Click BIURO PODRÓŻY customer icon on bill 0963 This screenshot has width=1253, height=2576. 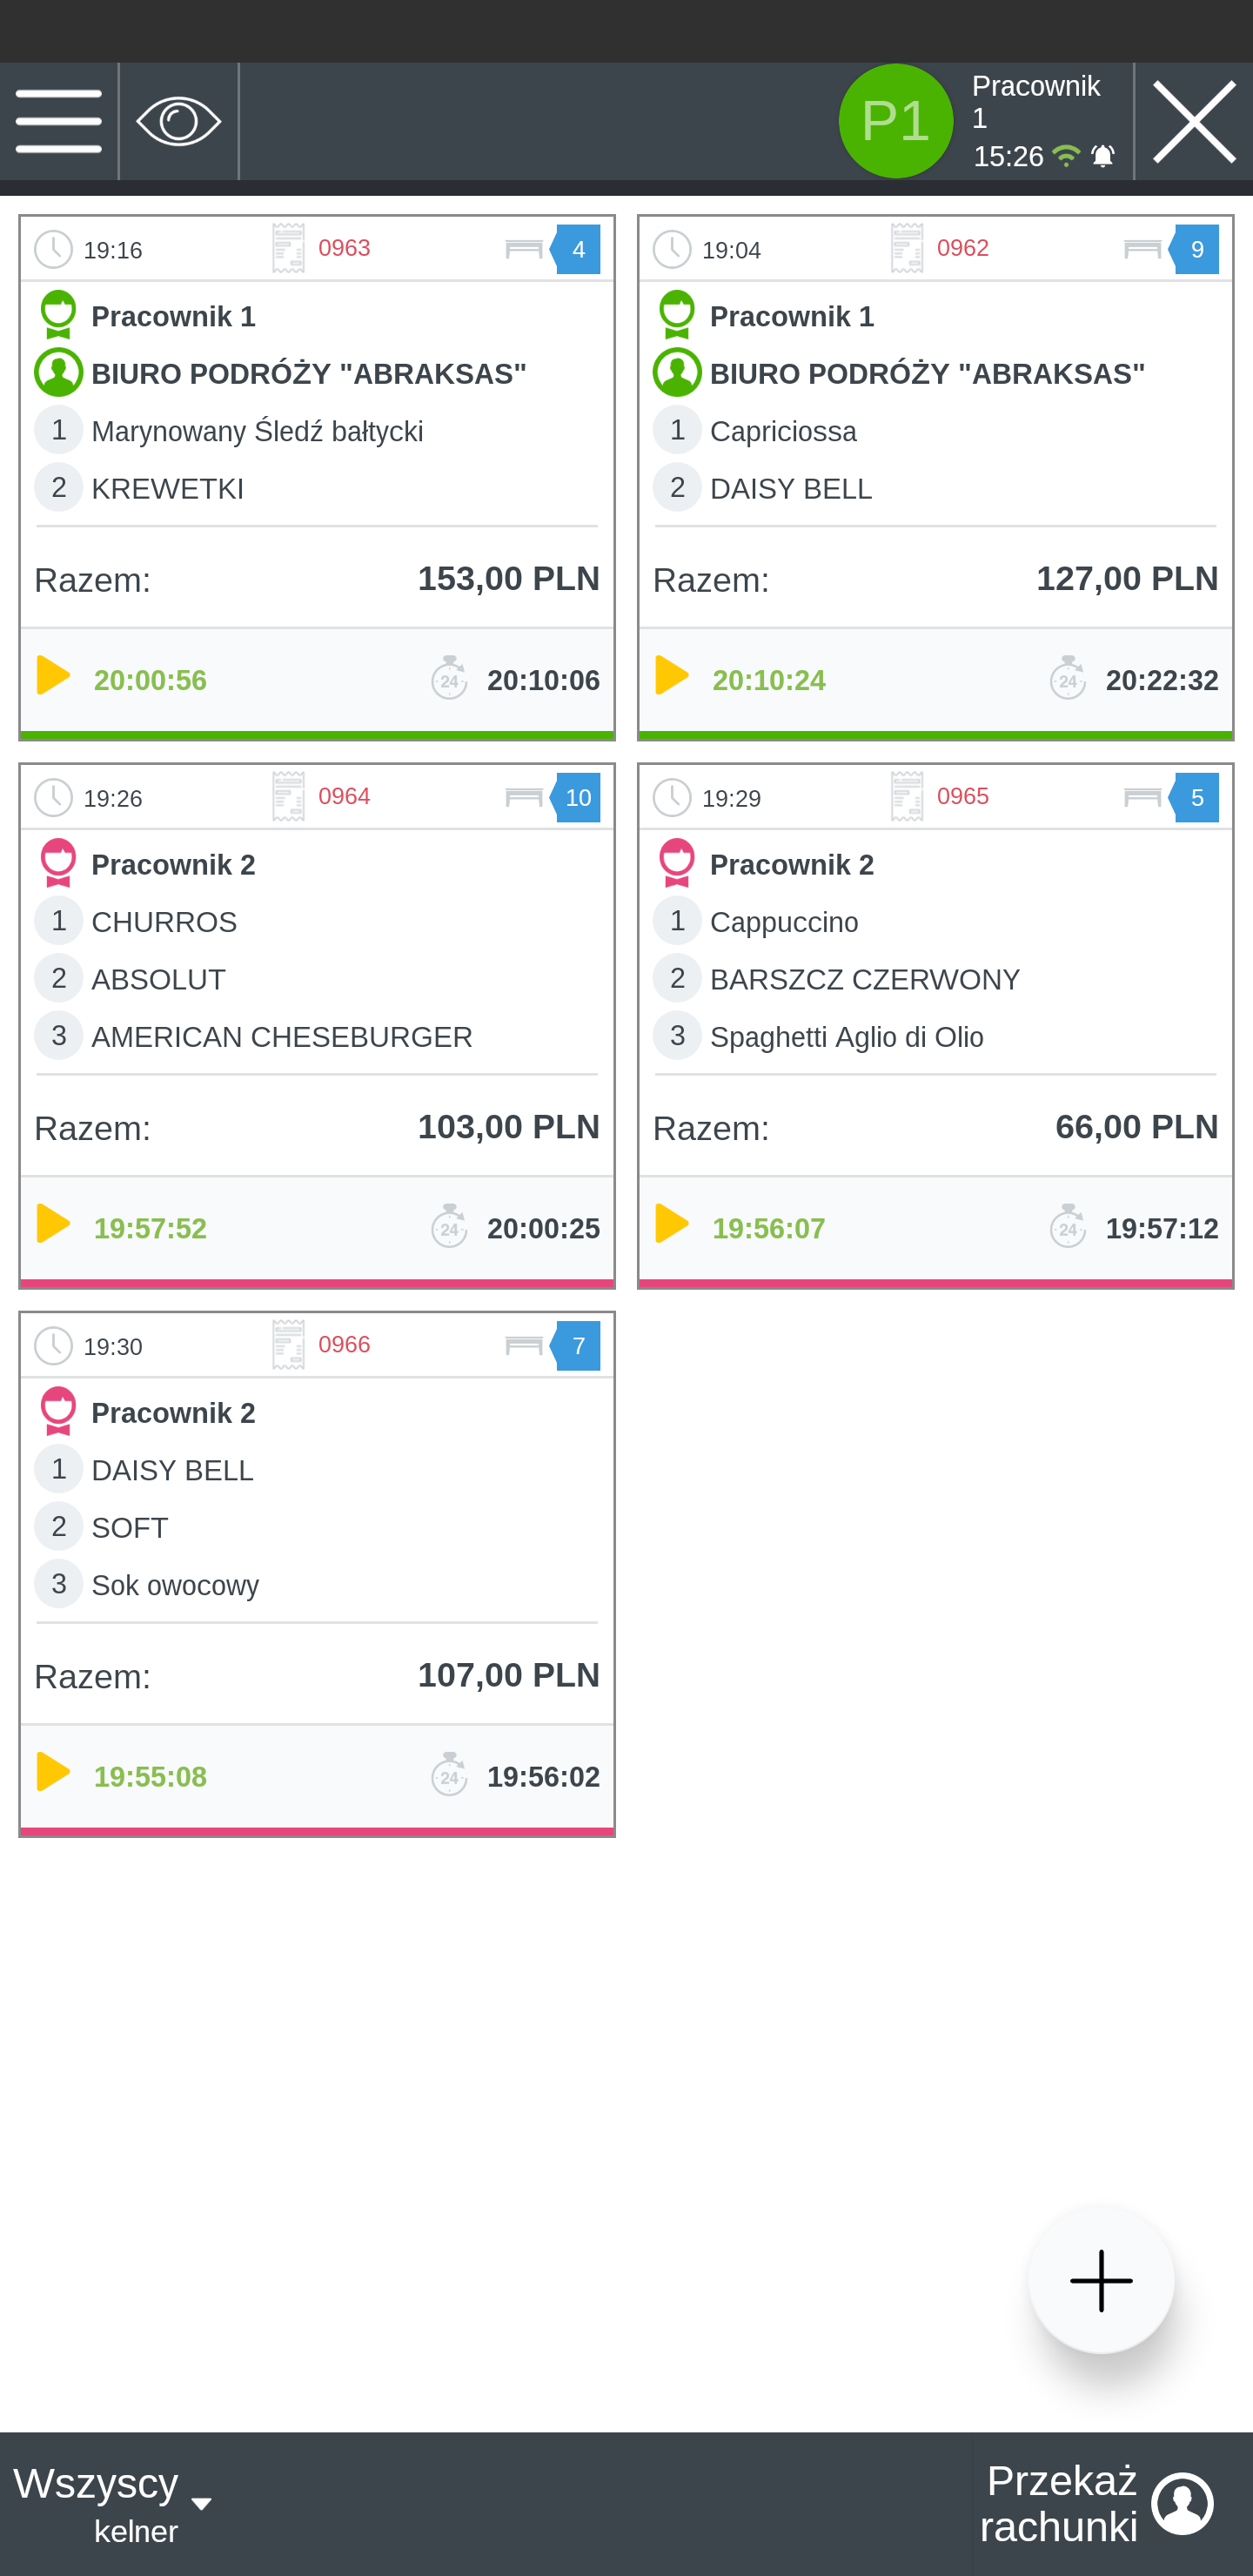tap(58, 373)
